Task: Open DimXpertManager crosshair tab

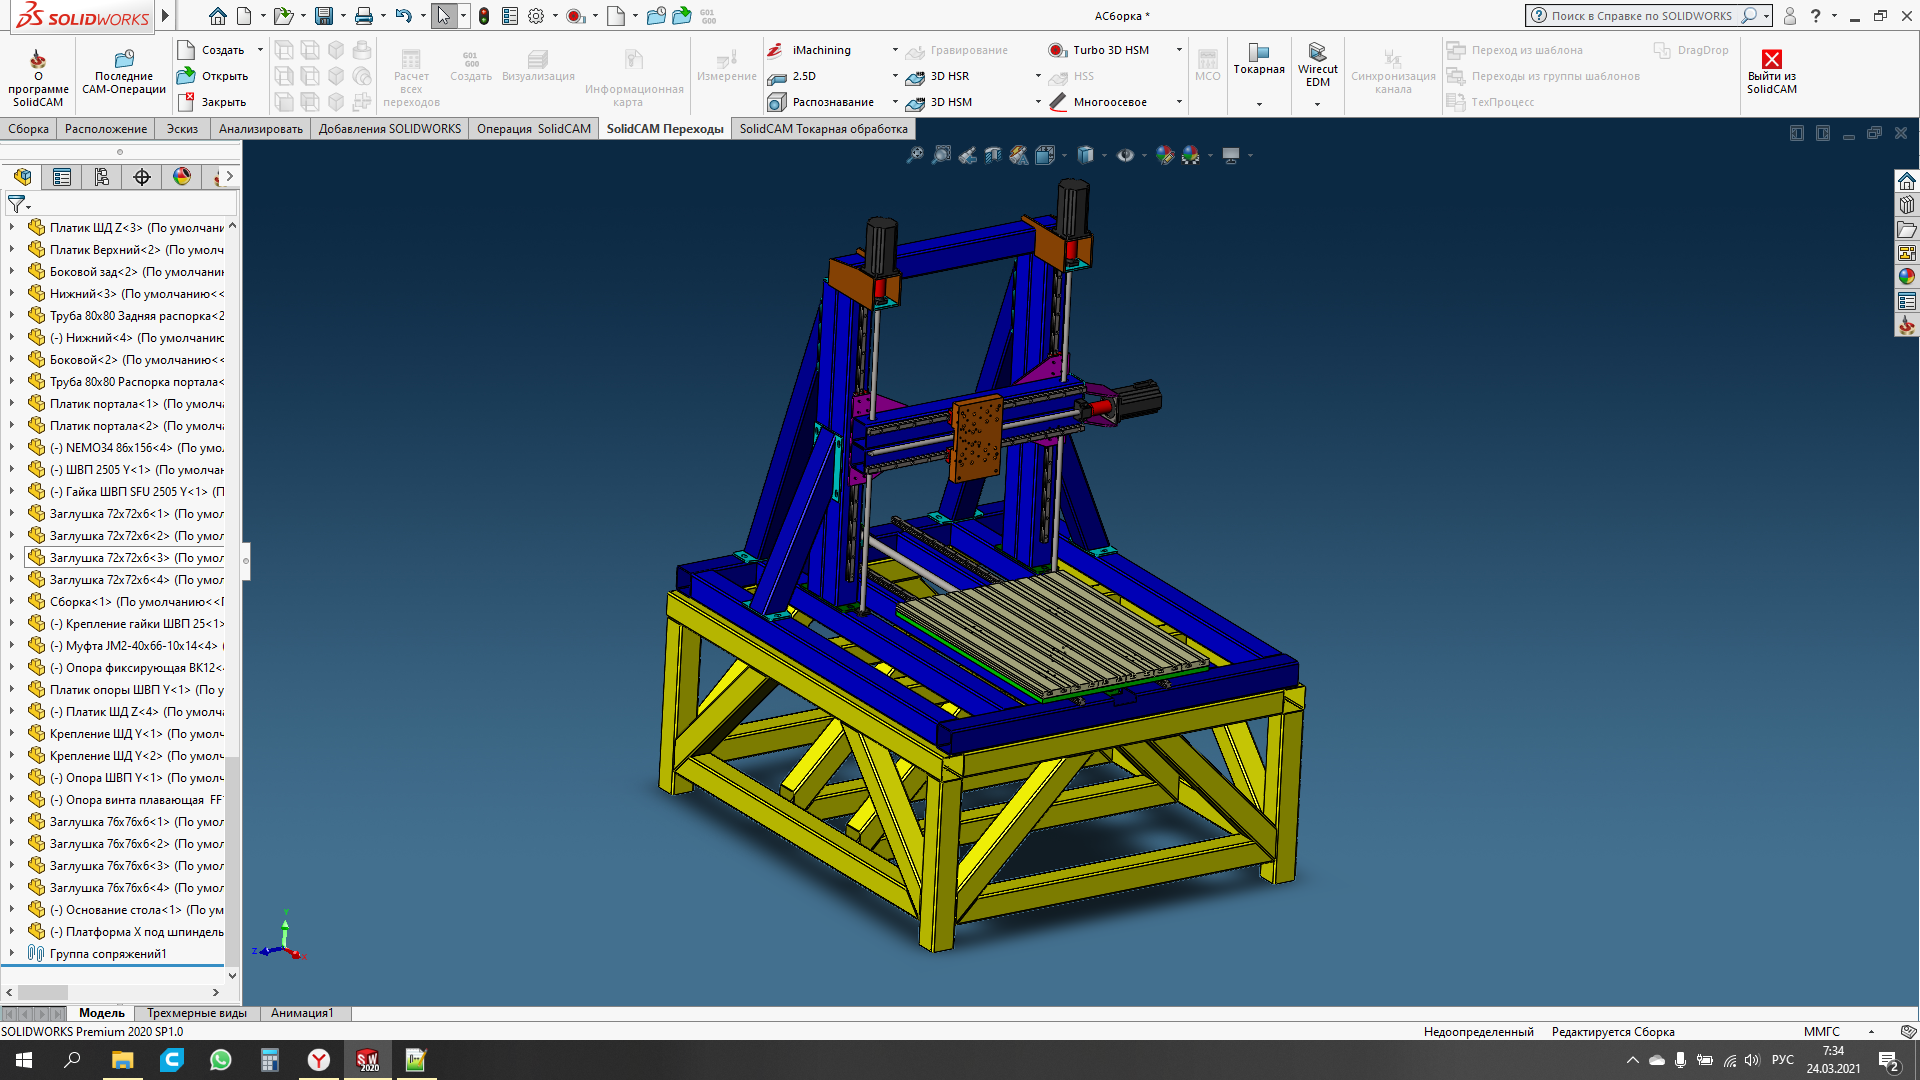Action: pyautogui.click(x=142, y=177)
